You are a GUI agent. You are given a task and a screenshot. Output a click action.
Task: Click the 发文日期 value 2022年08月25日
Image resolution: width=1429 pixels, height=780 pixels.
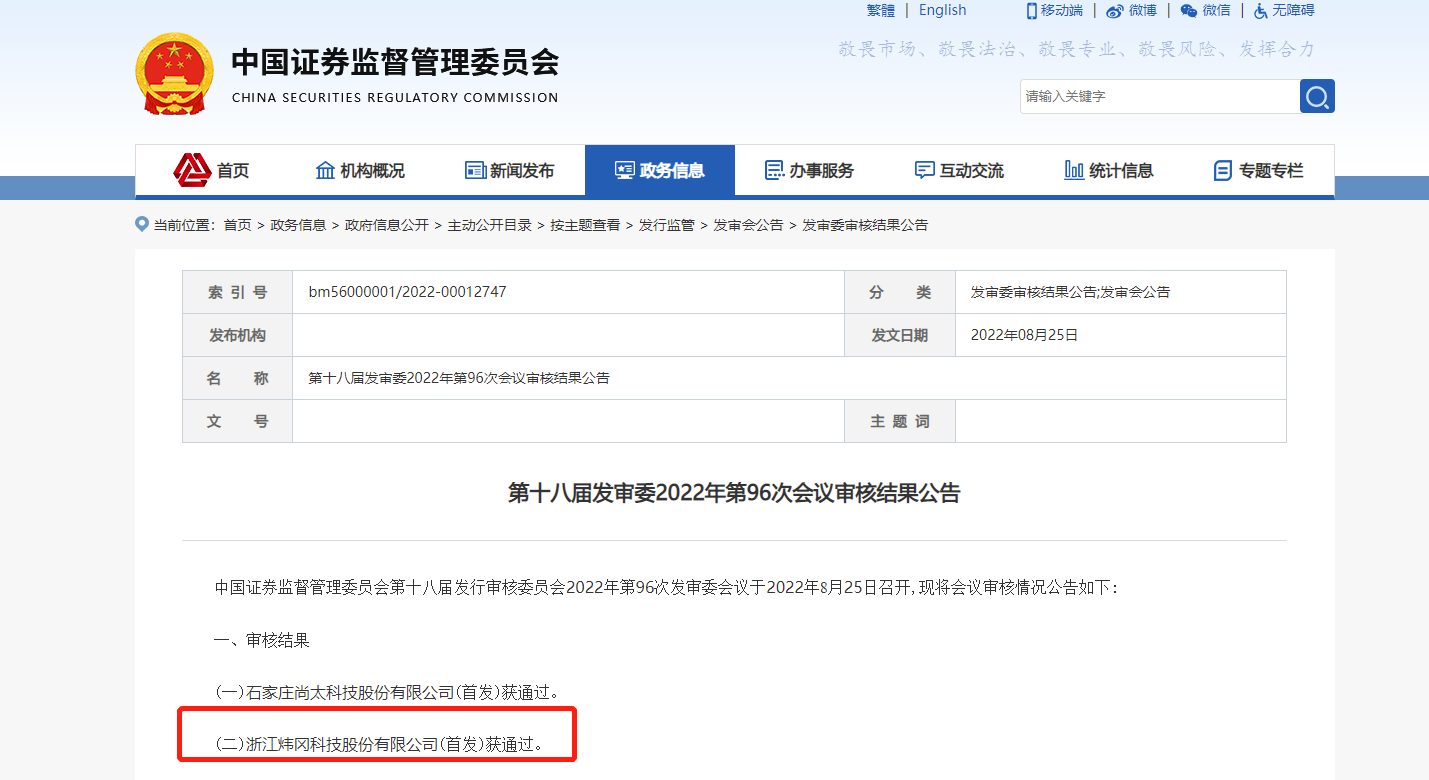[1025, 335]
